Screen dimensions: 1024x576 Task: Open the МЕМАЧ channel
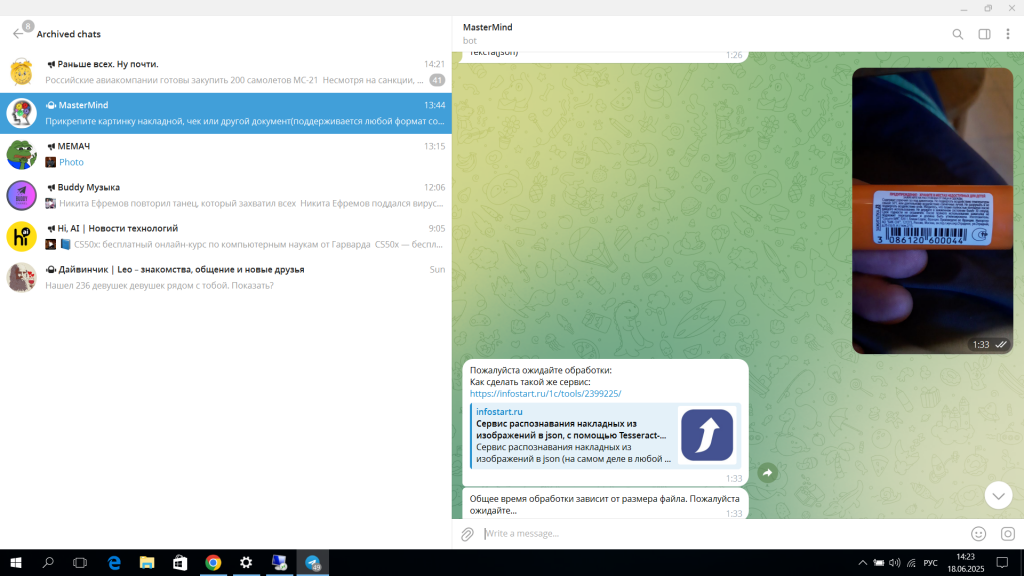225,154
